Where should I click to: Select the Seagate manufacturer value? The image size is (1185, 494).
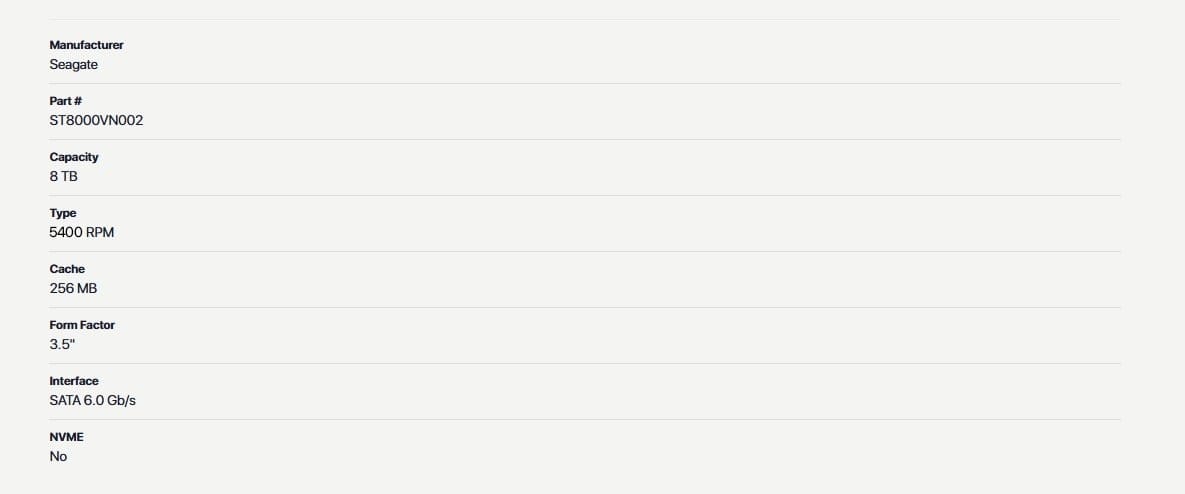tap(73, 65)
